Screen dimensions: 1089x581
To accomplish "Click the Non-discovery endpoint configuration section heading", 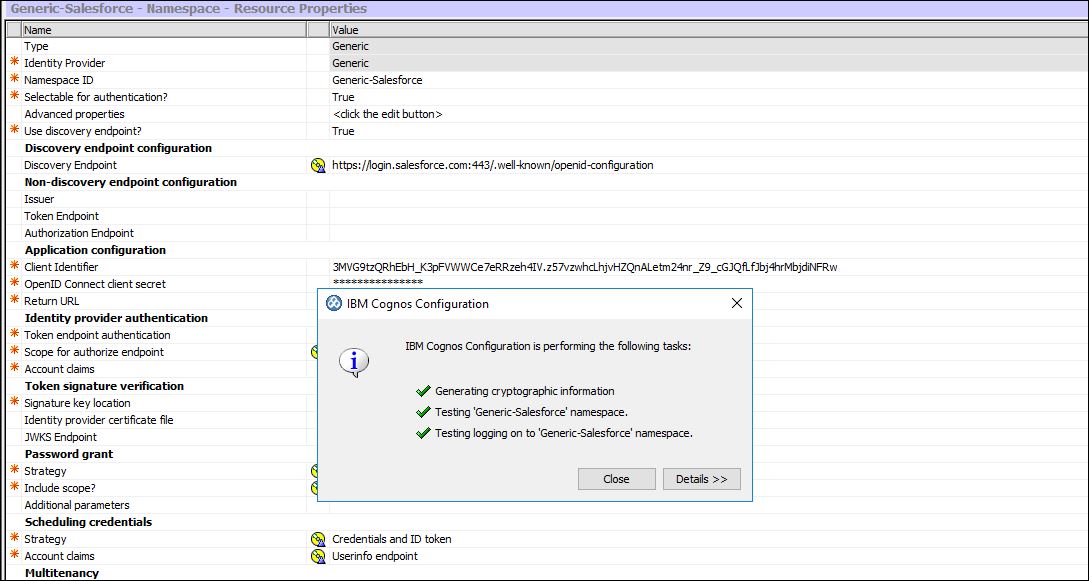I will coord(131,182).
